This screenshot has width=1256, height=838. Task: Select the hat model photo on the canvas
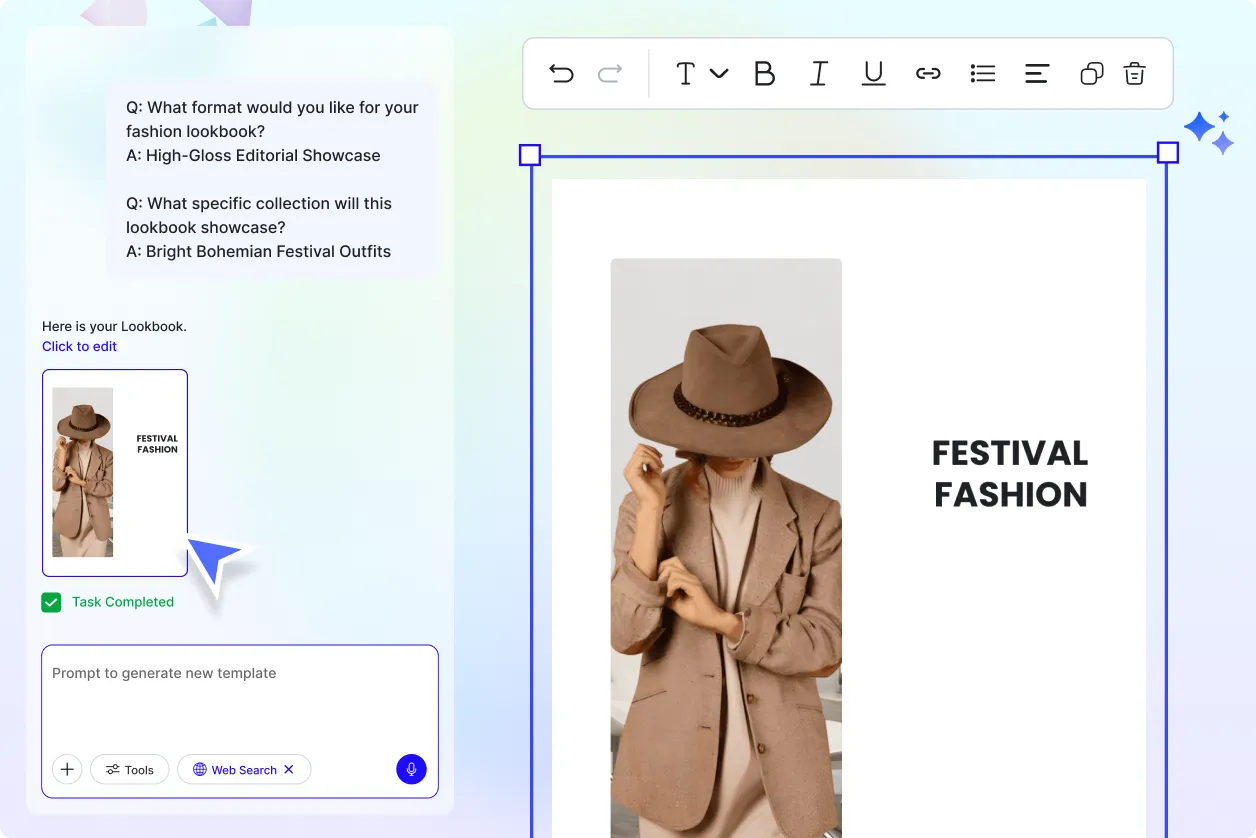pos(726,548)
